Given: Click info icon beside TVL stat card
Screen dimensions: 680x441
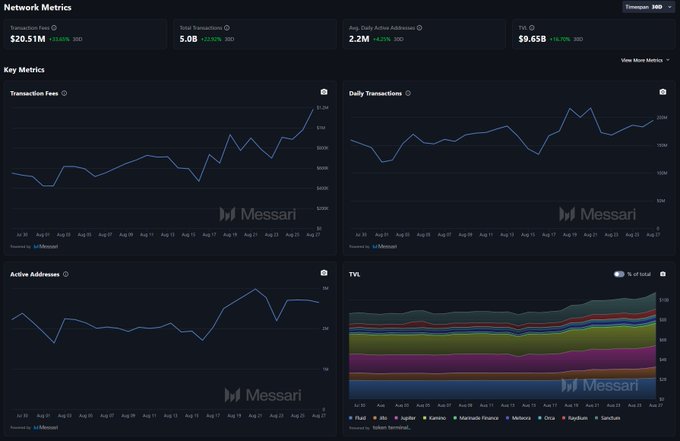Looking at the screenshot, I should tap(532, 28).
